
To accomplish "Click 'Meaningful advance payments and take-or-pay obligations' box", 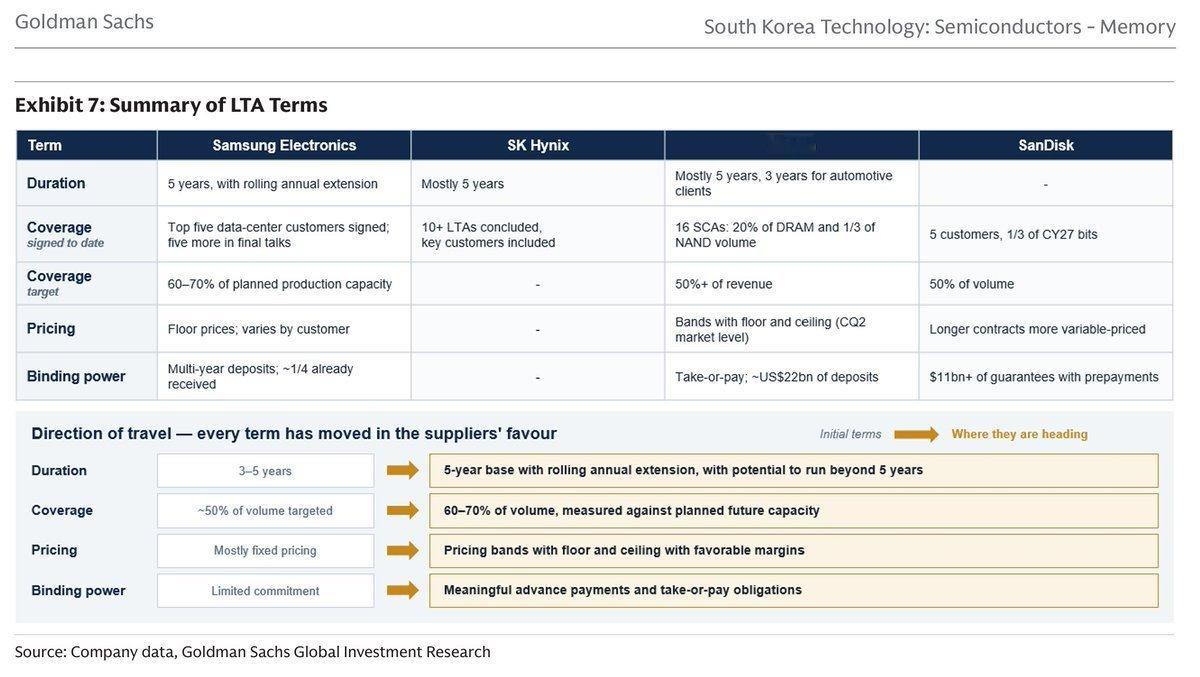I will coord(794,590).
